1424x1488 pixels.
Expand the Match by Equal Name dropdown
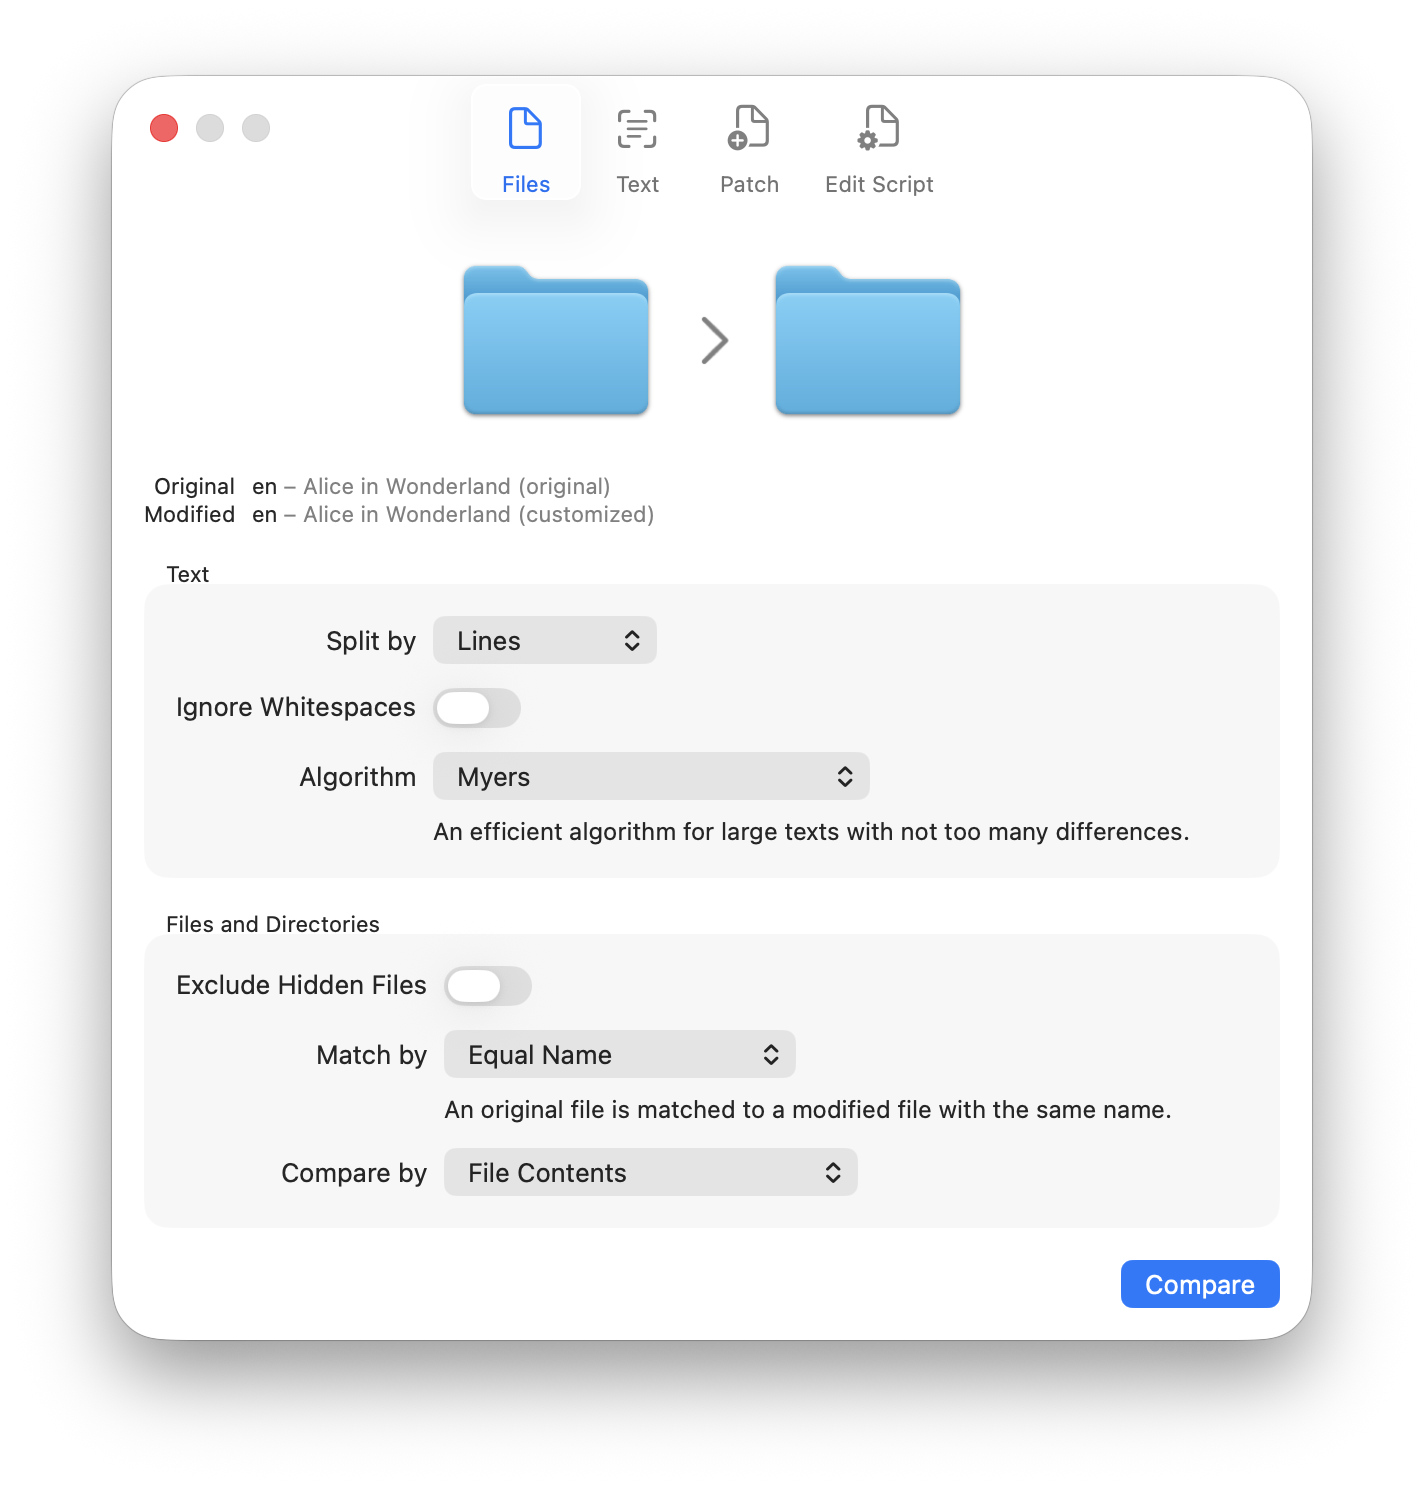pos(620,1055)
